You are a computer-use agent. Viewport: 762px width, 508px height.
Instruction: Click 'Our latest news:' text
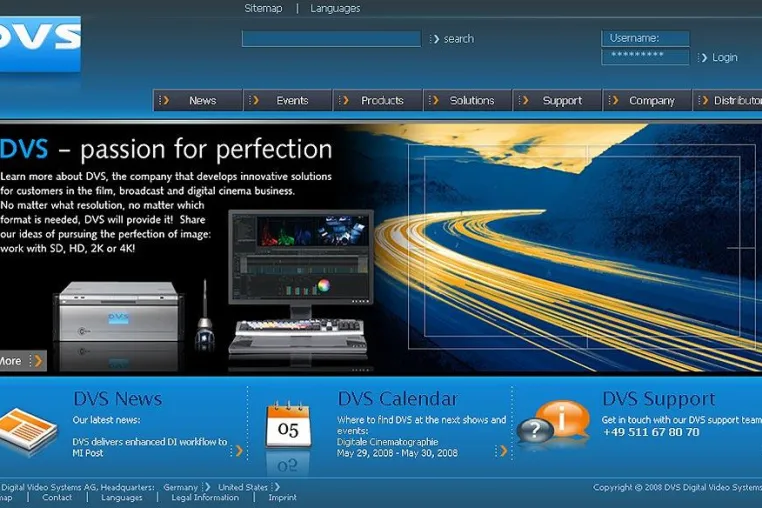106,420
